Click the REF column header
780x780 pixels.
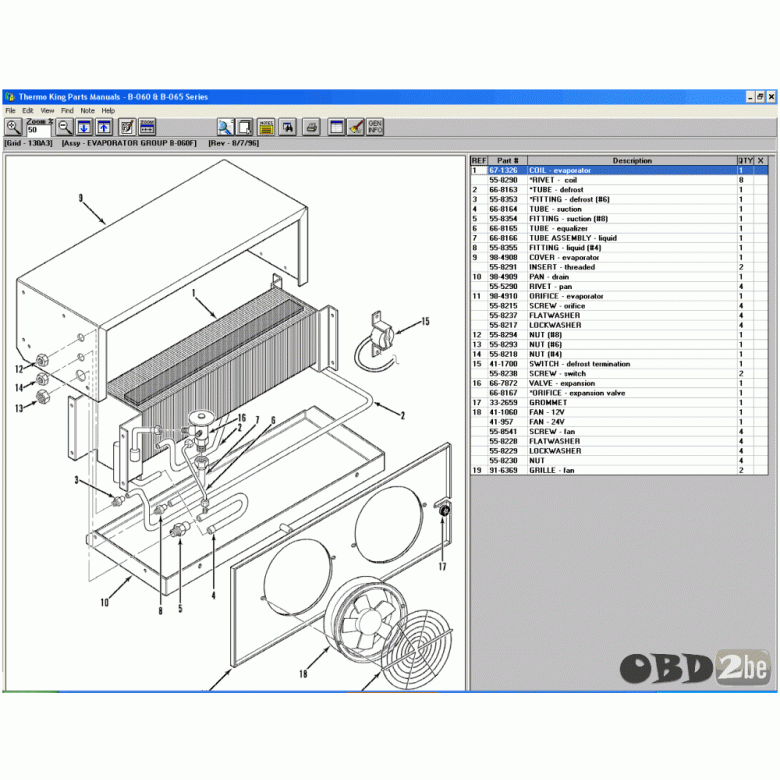(479, 161)
